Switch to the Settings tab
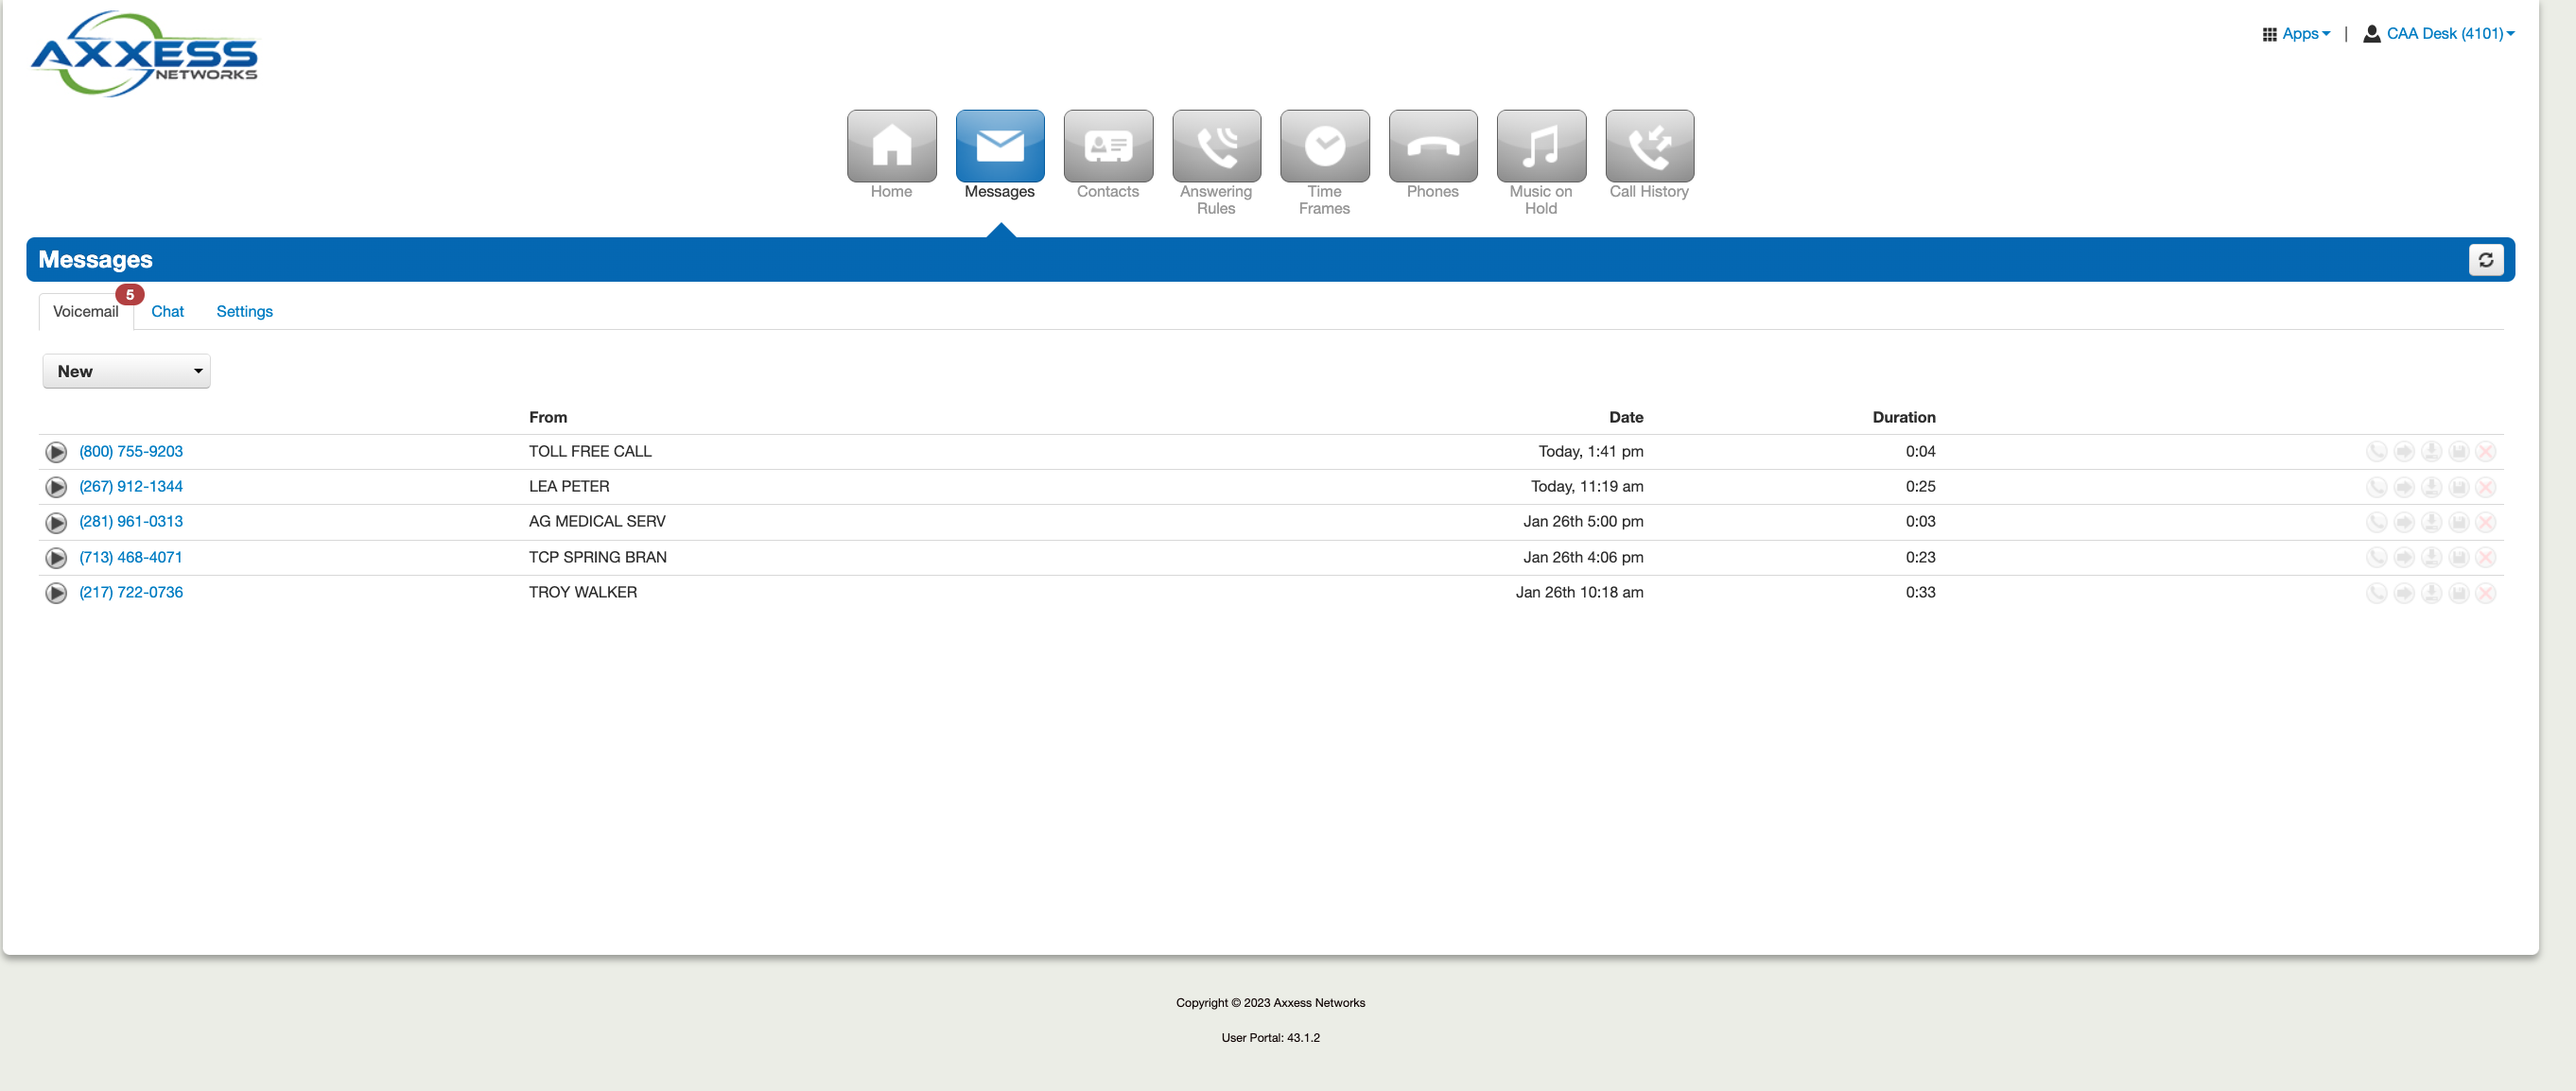The image size is (2576, 1091). pos(244,312)
